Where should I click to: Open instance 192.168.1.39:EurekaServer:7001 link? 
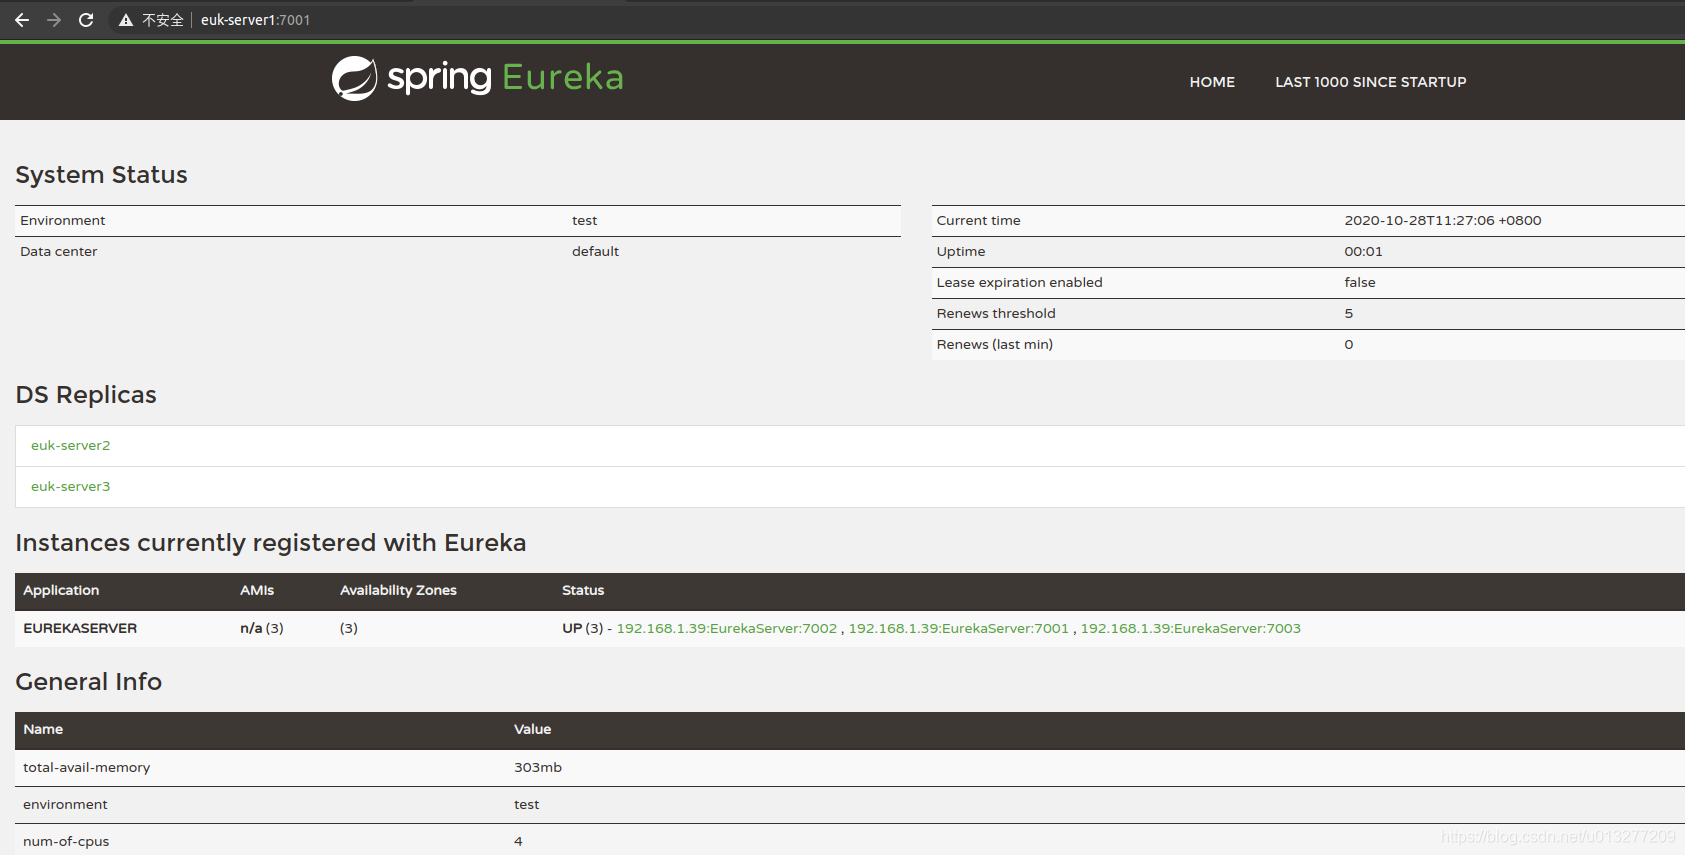pos(958,628)
